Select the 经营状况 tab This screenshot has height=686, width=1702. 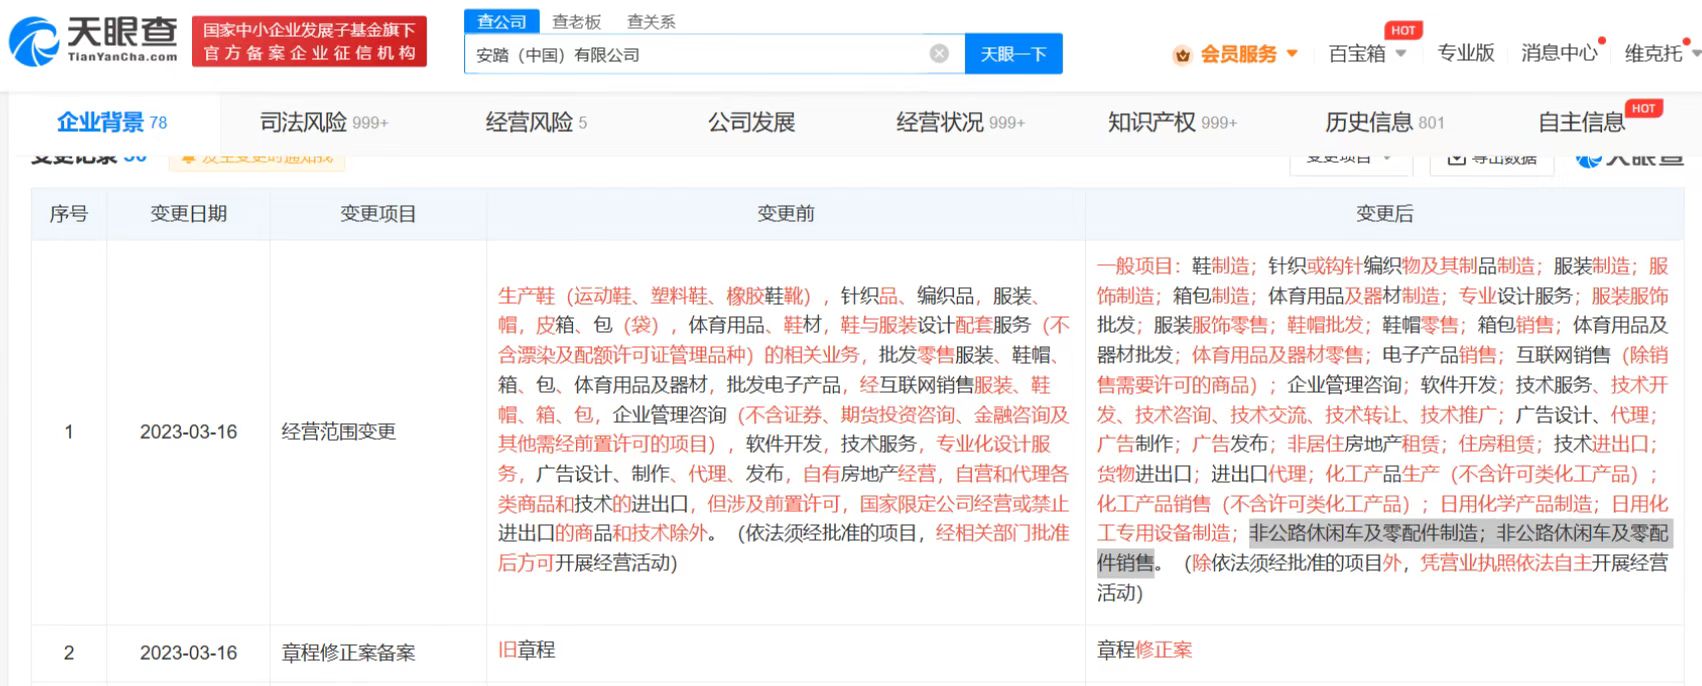click(x=960, y=122)
